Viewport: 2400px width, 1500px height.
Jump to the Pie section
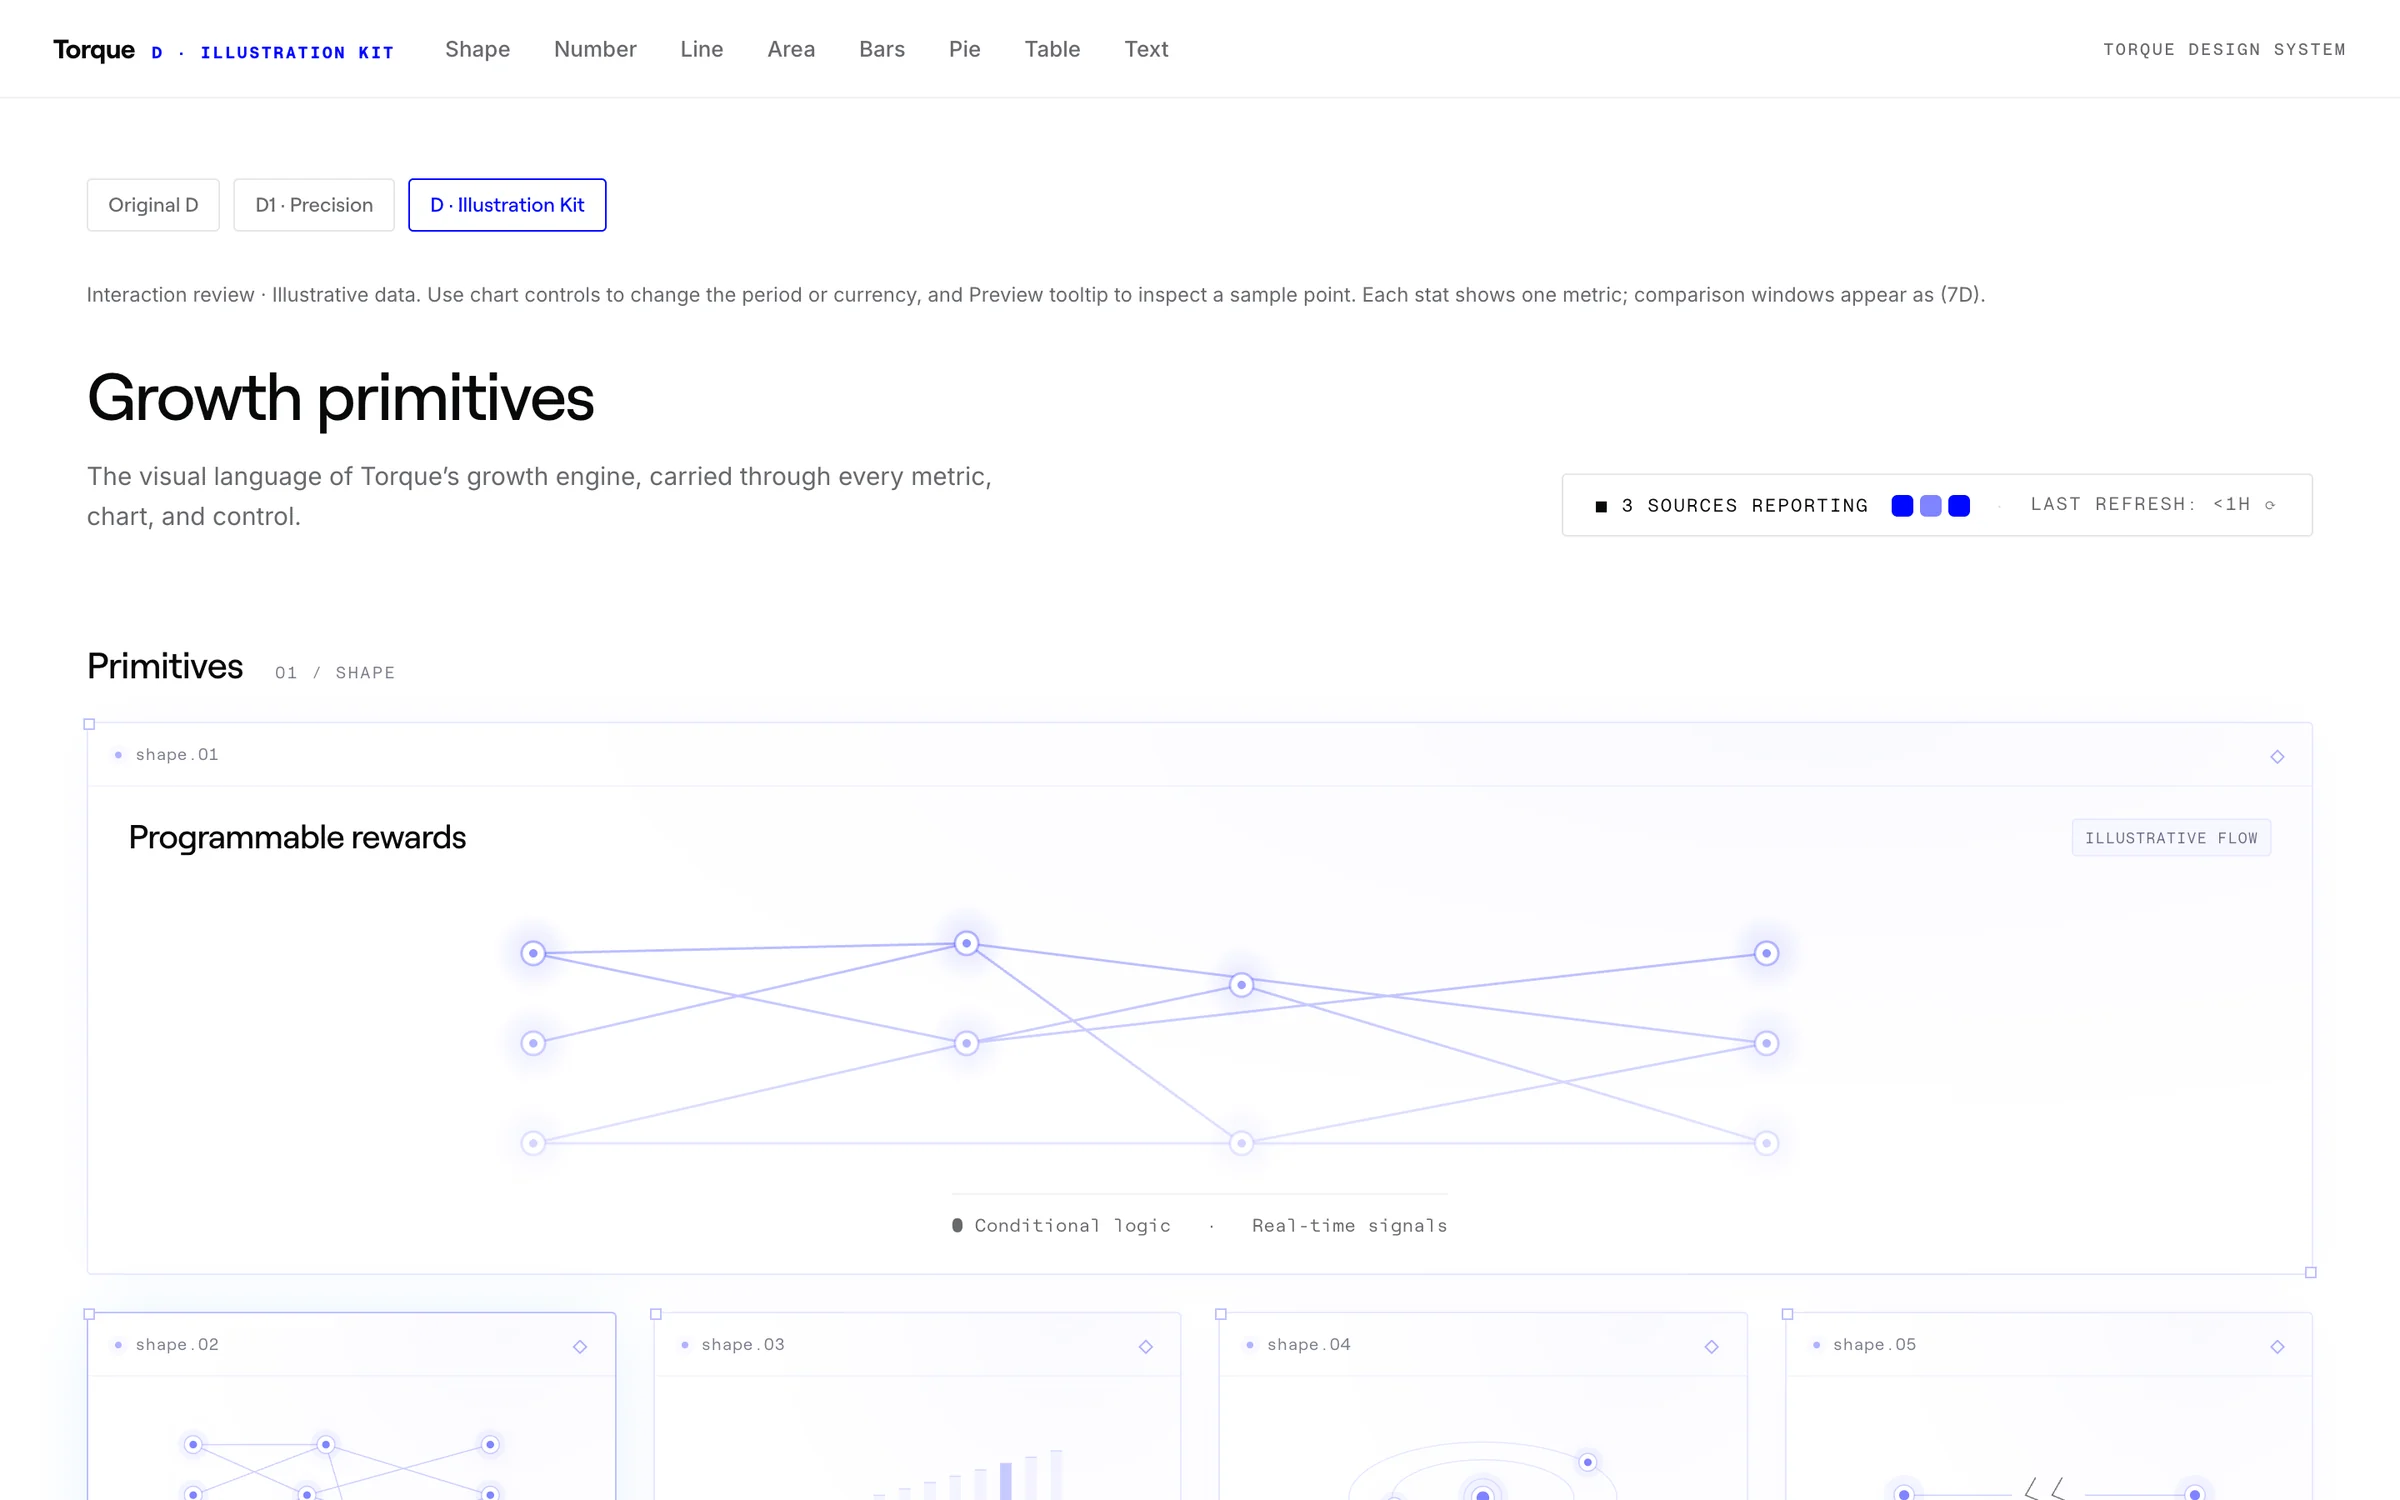[965, 49]
